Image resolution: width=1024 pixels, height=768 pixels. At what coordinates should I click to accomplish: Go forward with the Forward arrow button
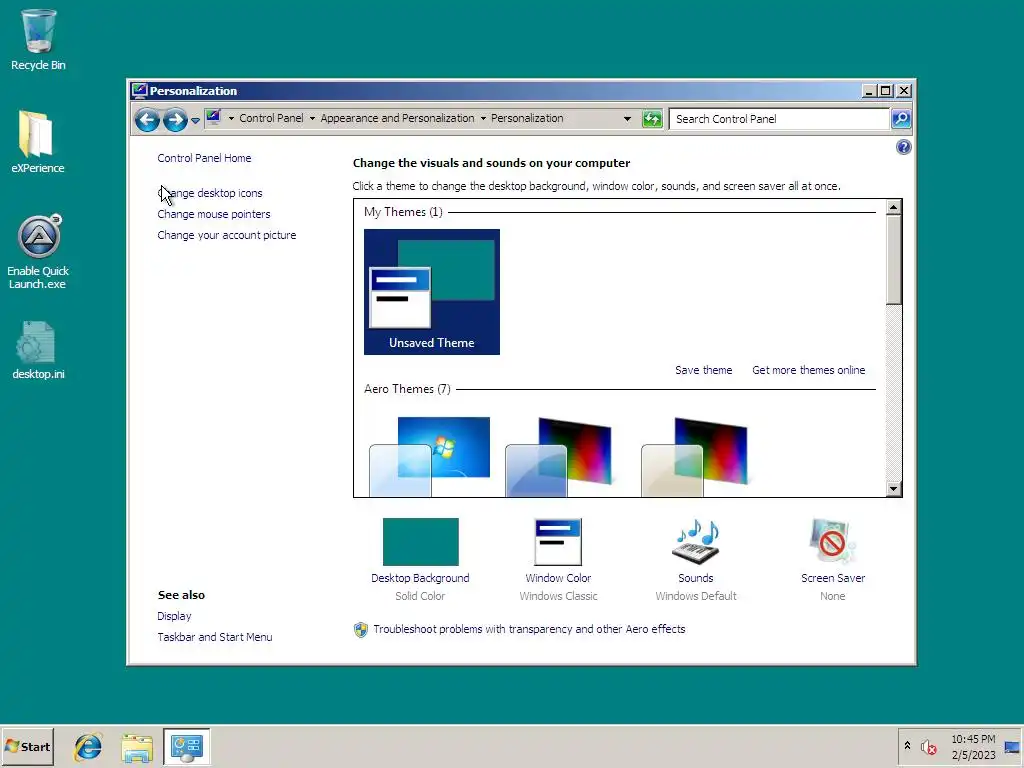(174, 120)
